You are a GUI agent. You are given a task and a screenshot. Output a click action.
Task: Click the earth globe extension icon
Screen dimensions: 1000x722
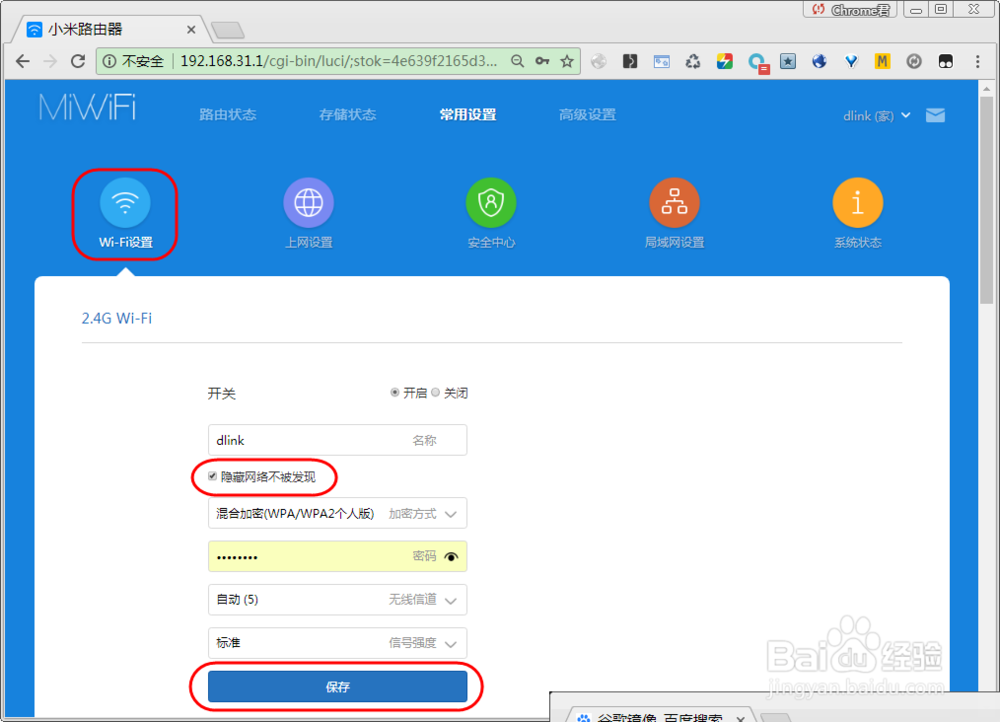[x=819, y=61]
